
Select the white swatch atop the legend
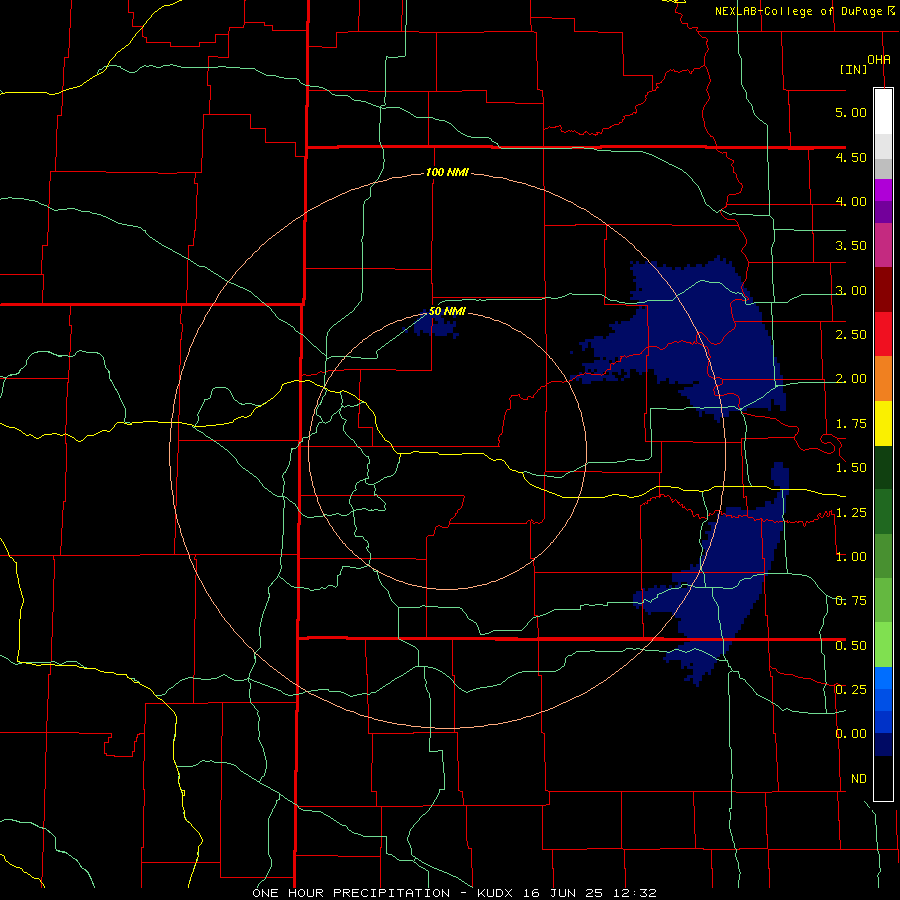point(883,112)
